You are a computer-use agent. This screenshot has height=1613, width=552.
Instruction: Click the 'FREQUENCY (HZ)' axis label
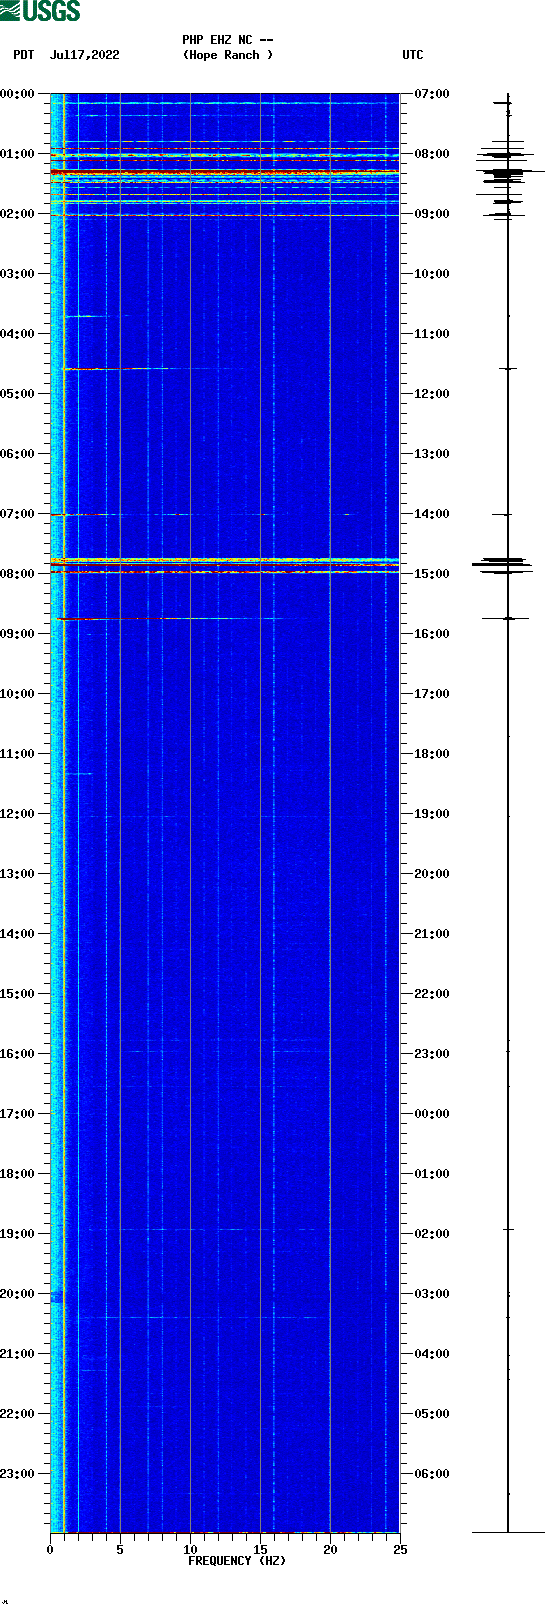(x=237, y=1561)
